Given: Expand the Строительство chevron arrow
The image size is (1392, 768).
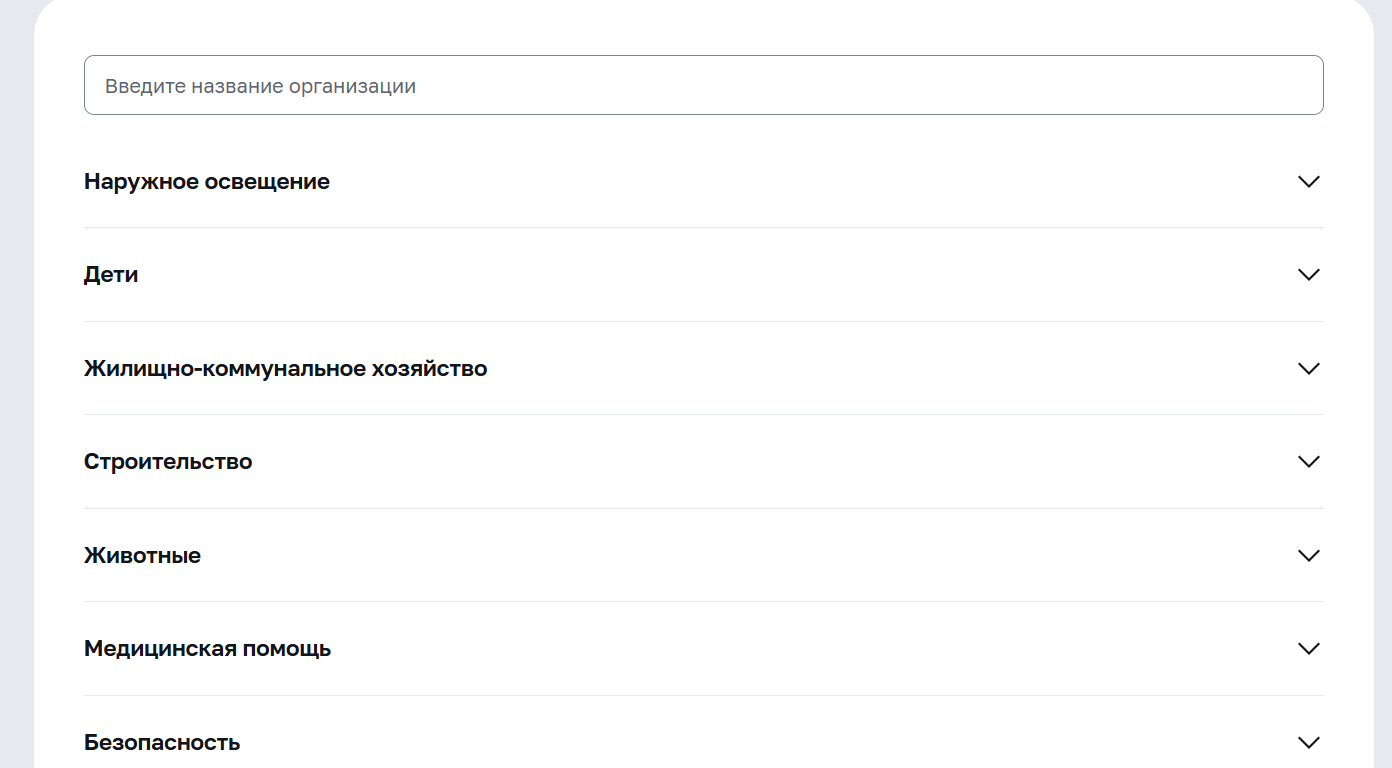Looking at the screenshot, I should point(1308,461).
